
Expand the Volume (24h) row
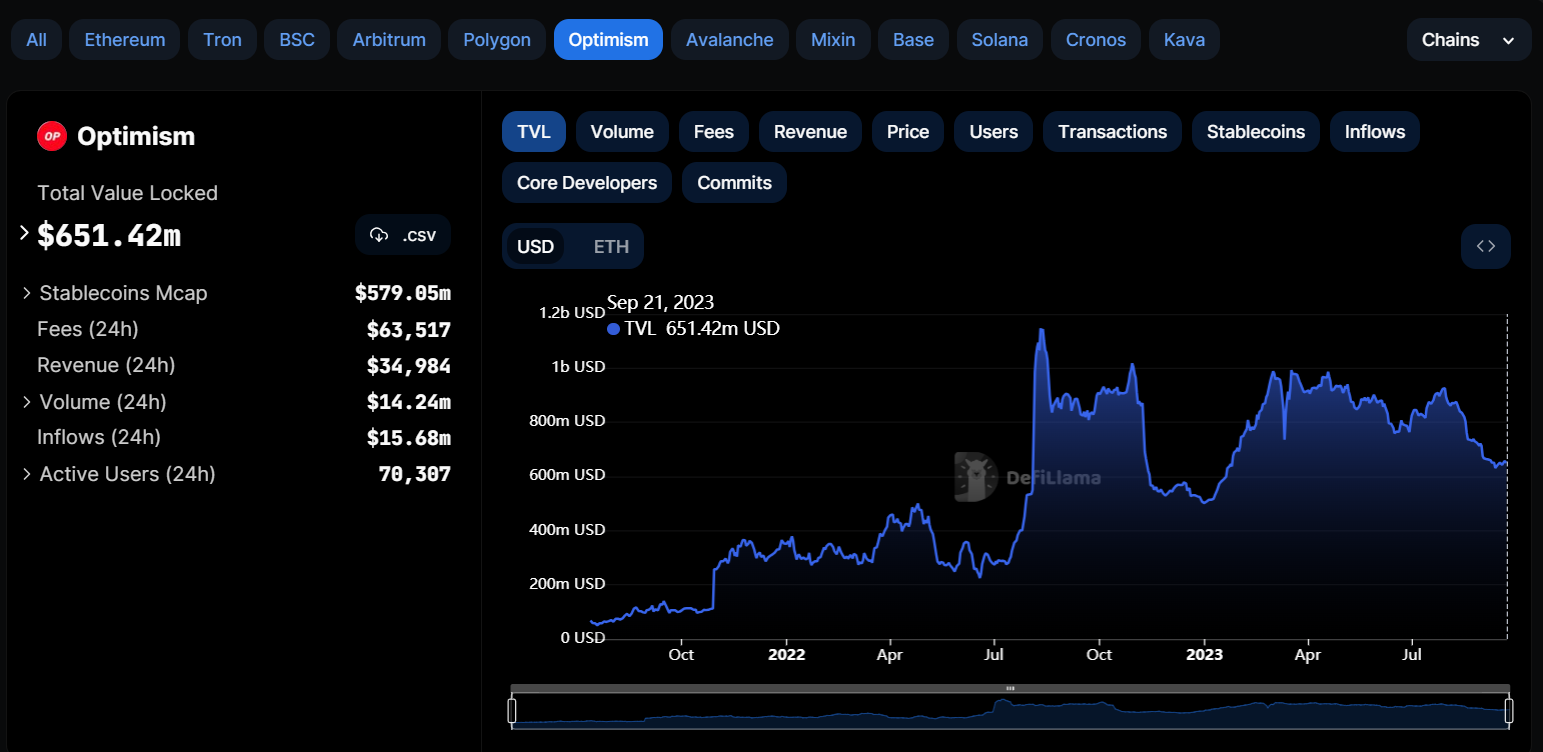coord(26,402)
